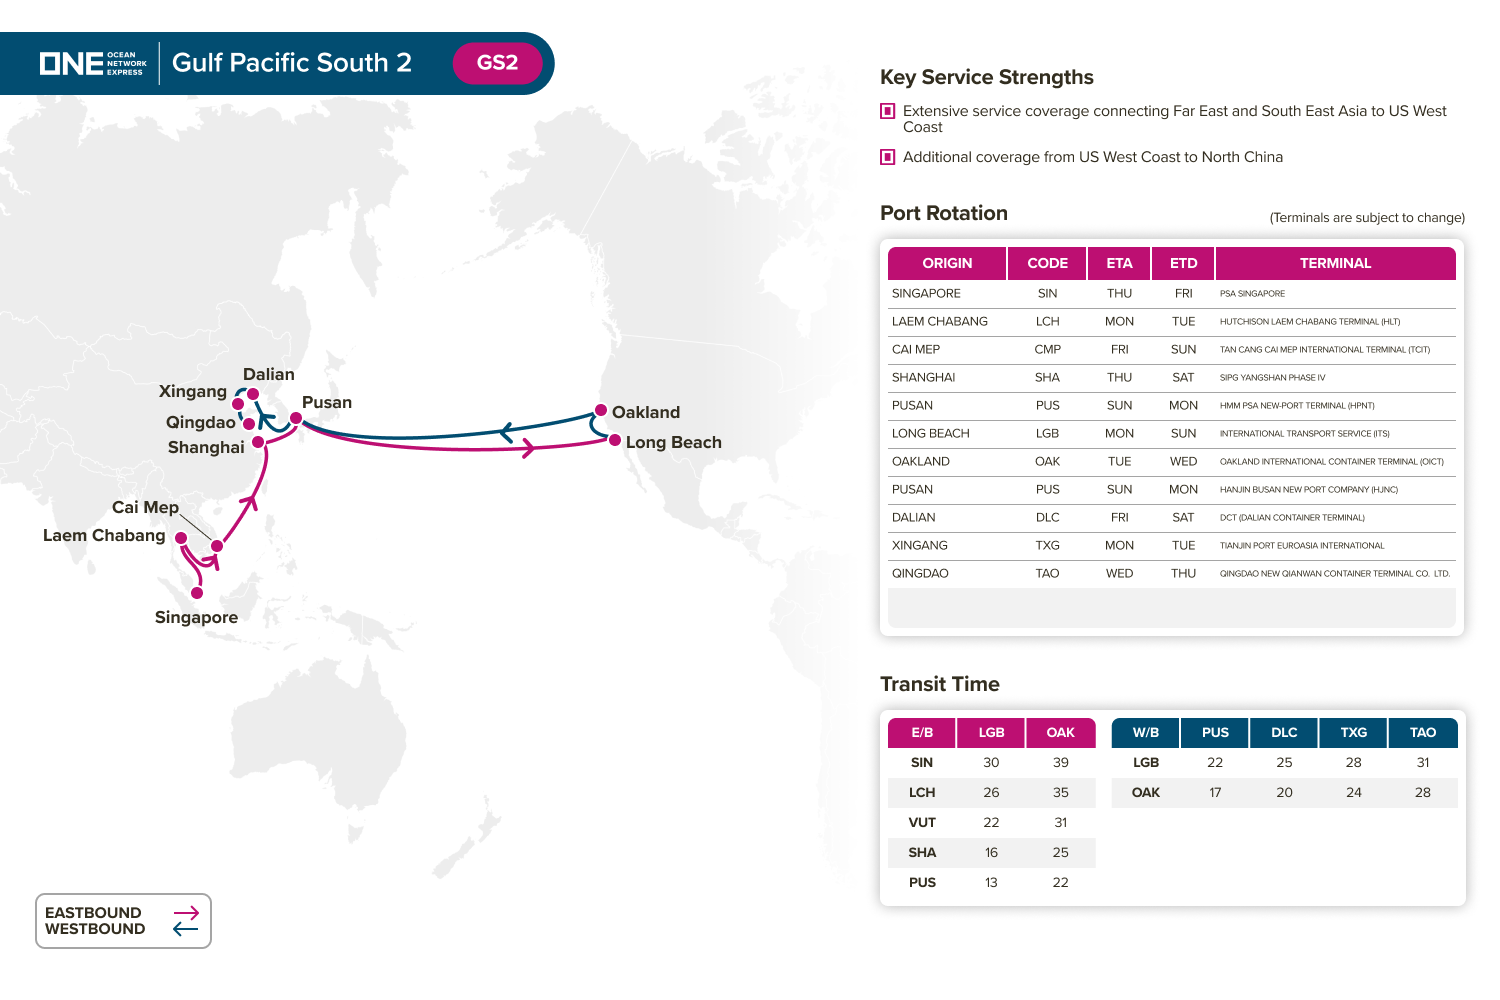Click the GS2 service badge
This screenshot has width=1500, height=1000.
click(497, 63)
